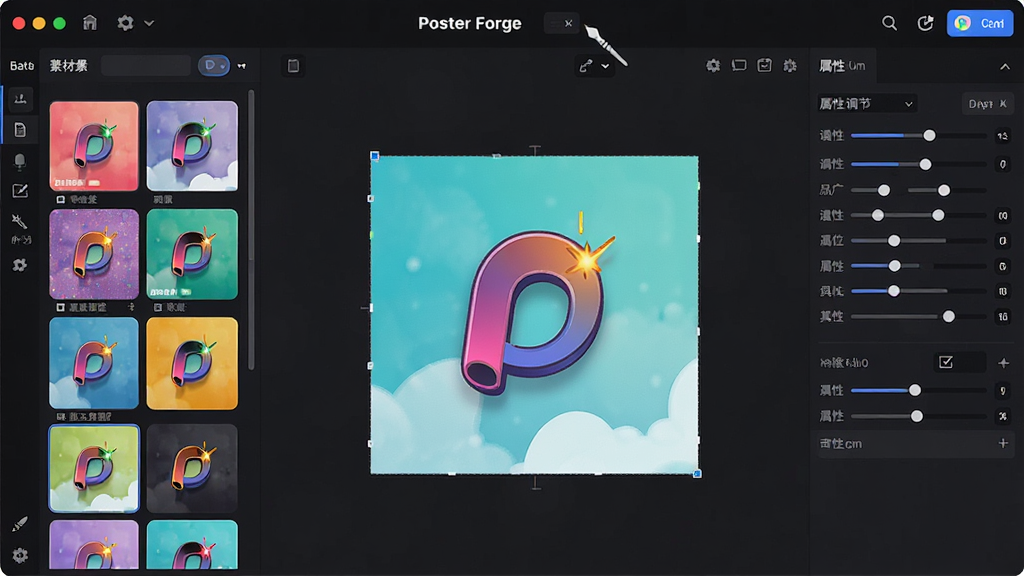
Task: Select the highlighted lime green logo thumbnail
Action: (94, 468)
